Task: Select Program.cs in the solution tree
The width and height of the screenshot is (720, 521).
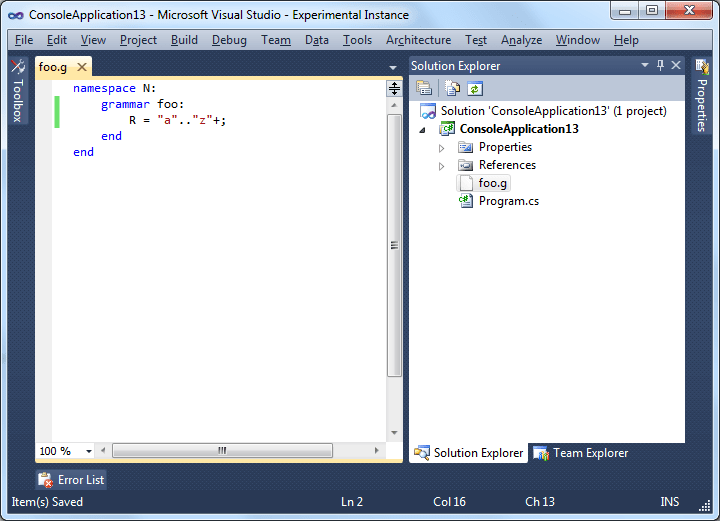Action: pos(509,201)
